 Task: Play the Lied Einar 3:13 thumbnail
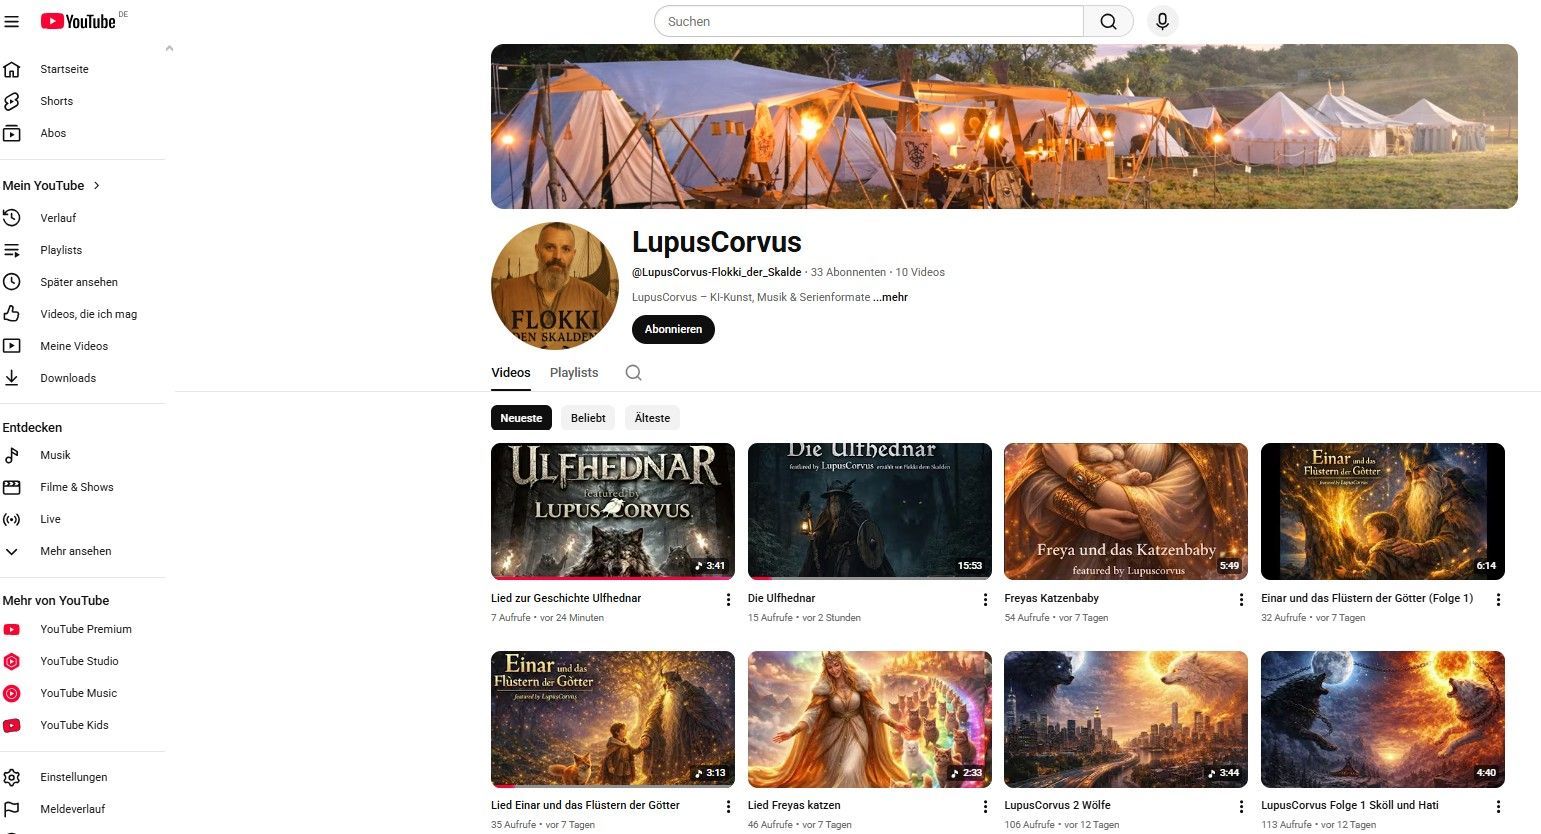pos(613,719)
